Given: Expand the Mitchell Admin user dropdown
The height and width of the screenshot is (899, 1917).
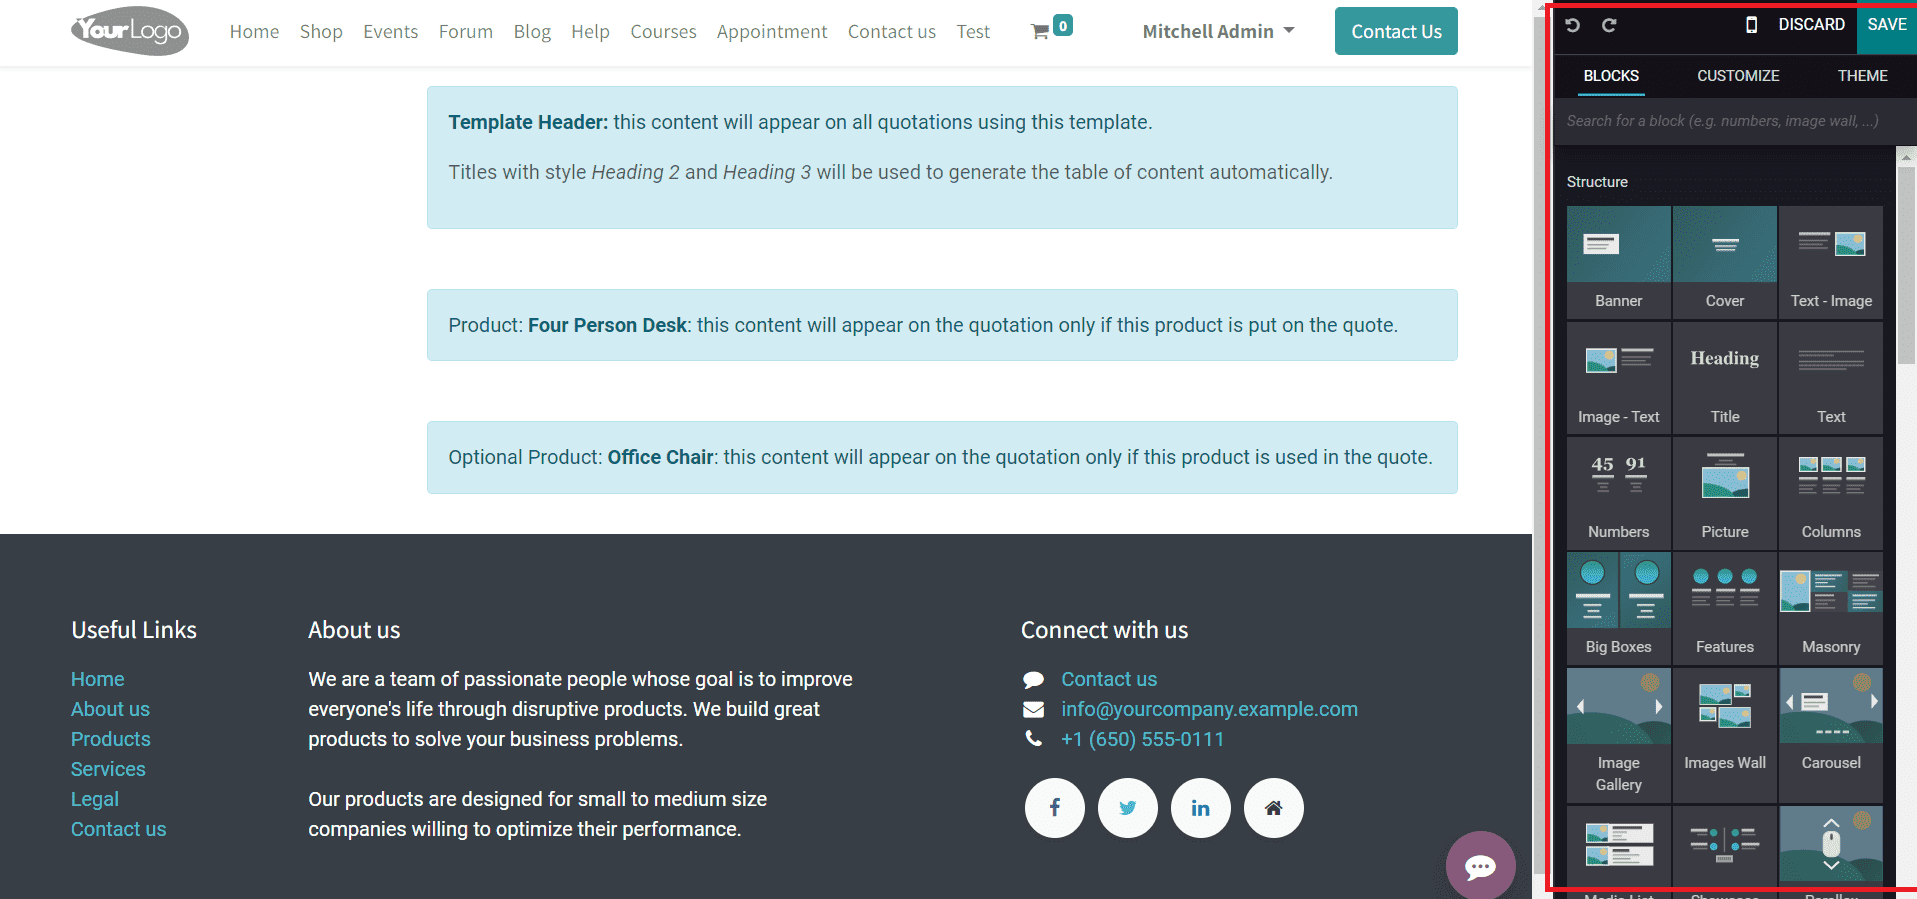Looking at the screenshot, I should pyautogui.click(x=1218, y=32).
